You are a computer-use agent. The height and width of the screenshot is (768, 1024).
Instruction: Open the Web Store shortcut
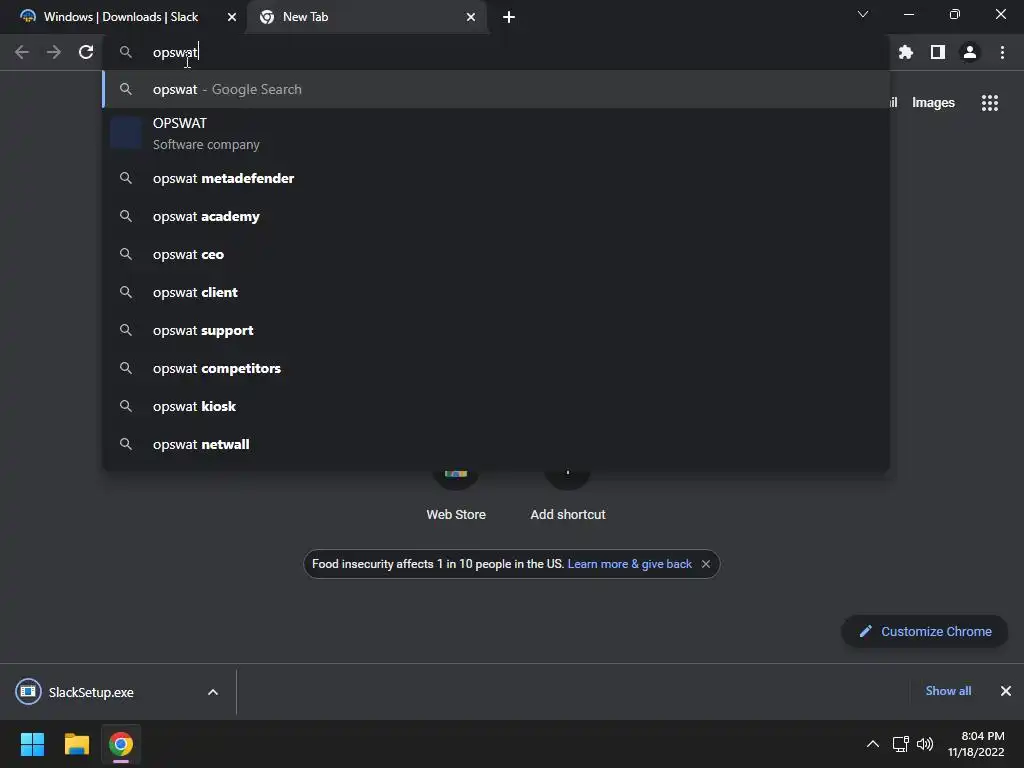pyautogui.click(x=456, y=496)
